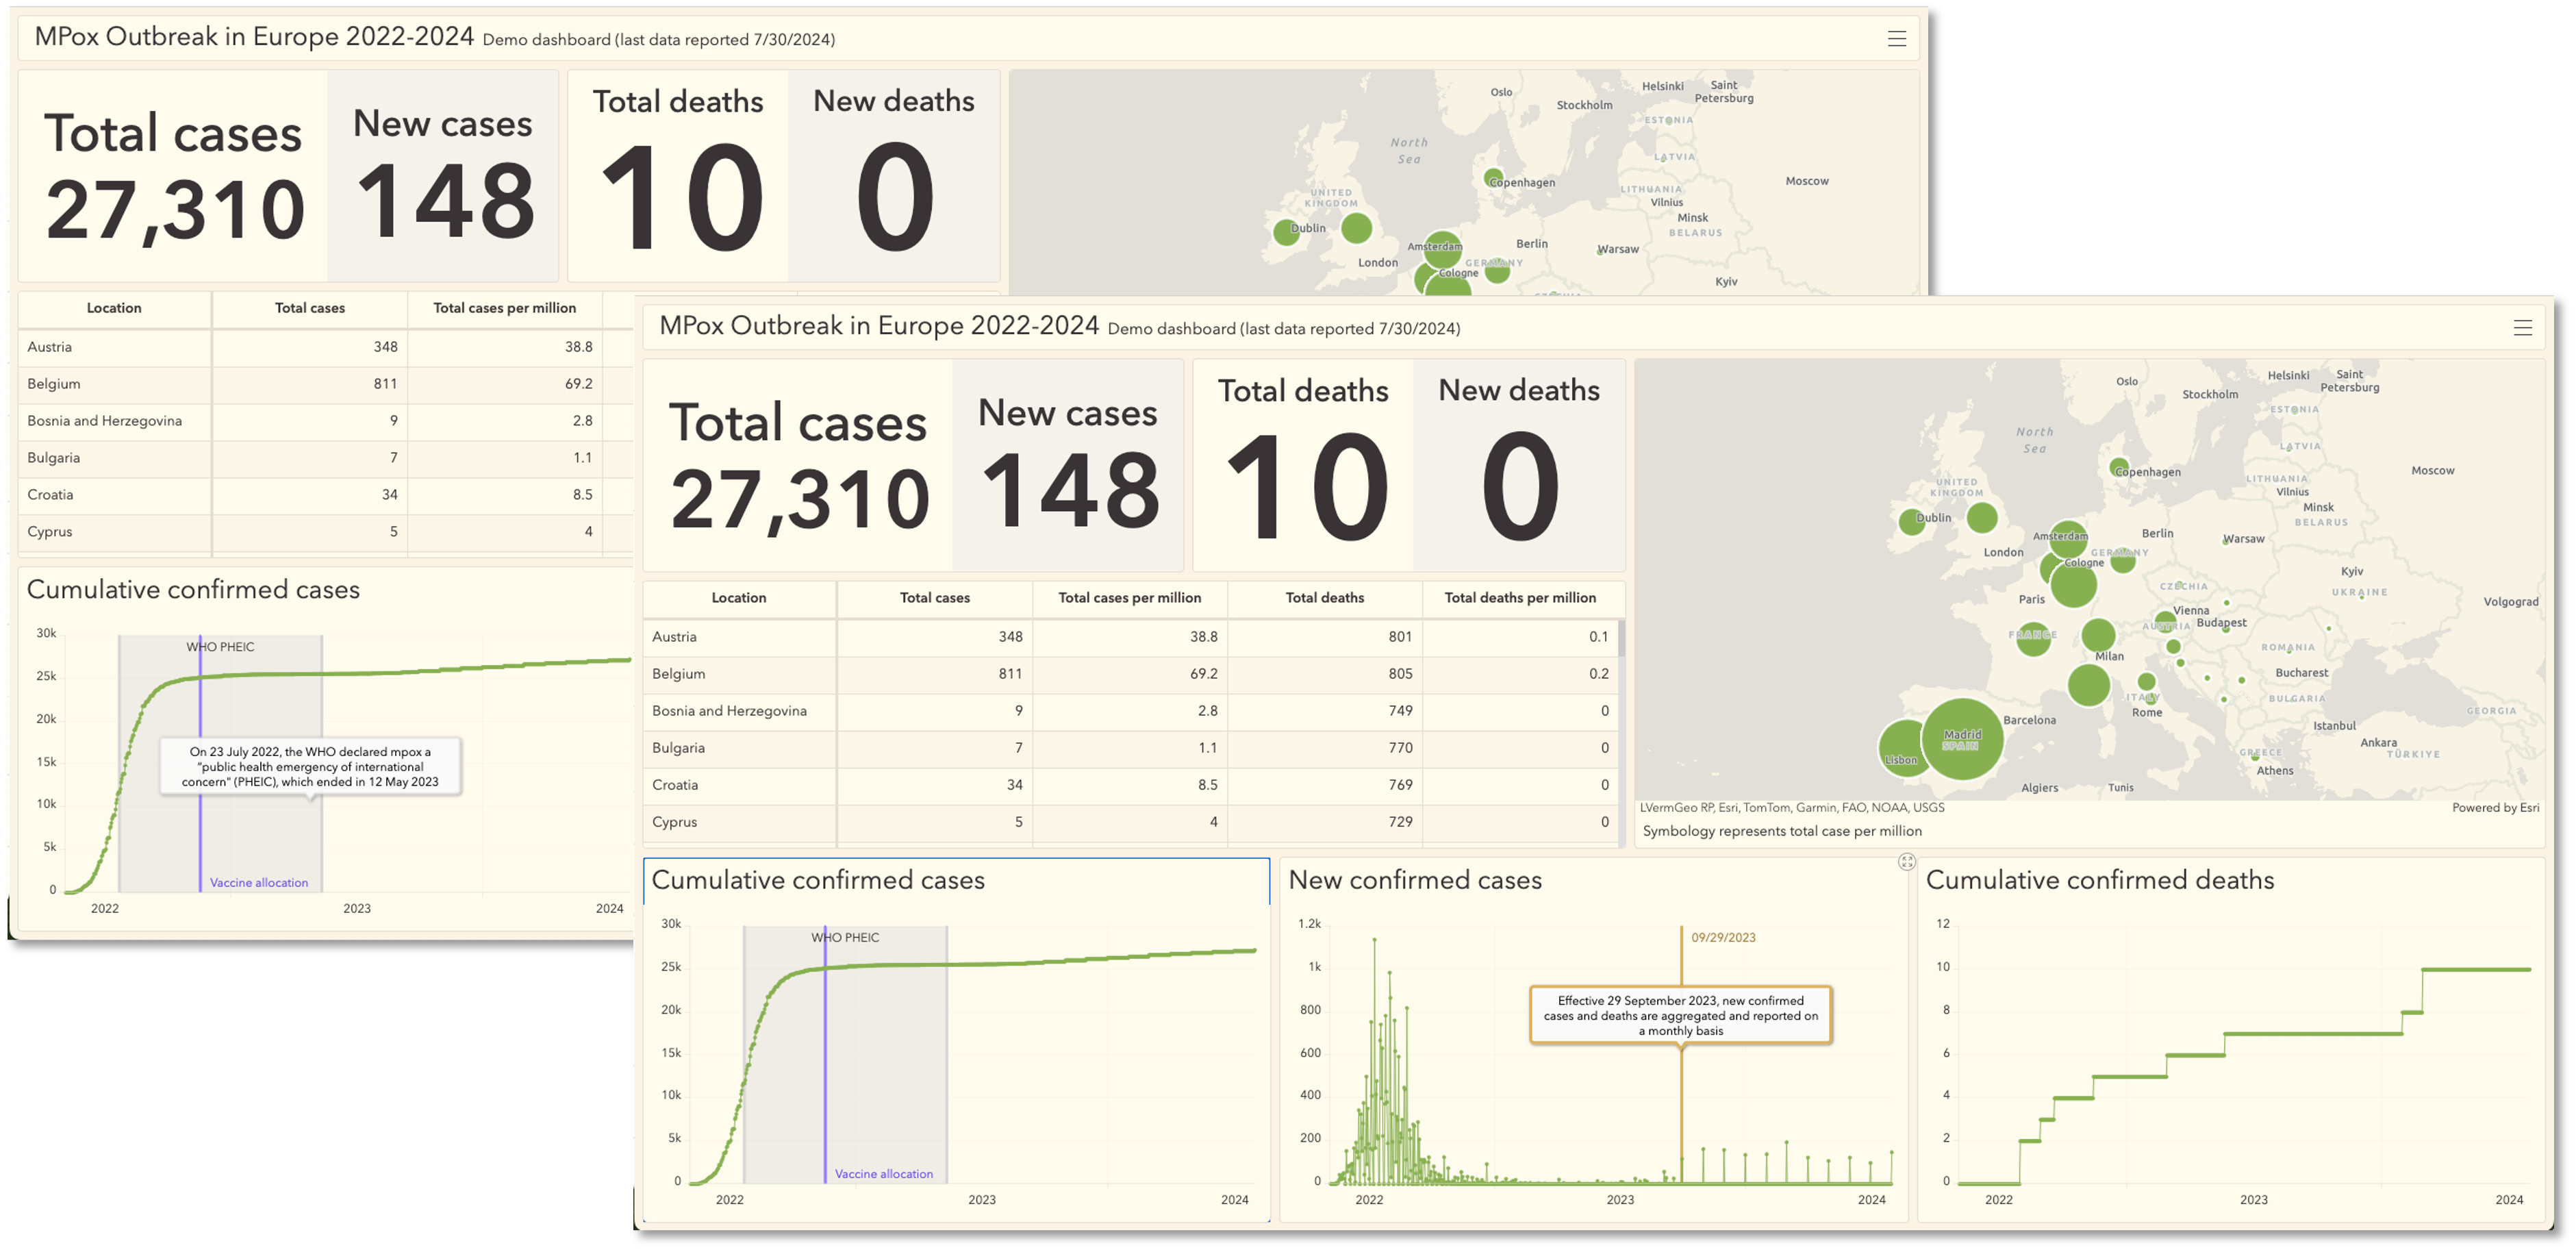Click the Milan circle on front map
The width and height of the screenshot is (2576, 1252).
(2098, 635)
